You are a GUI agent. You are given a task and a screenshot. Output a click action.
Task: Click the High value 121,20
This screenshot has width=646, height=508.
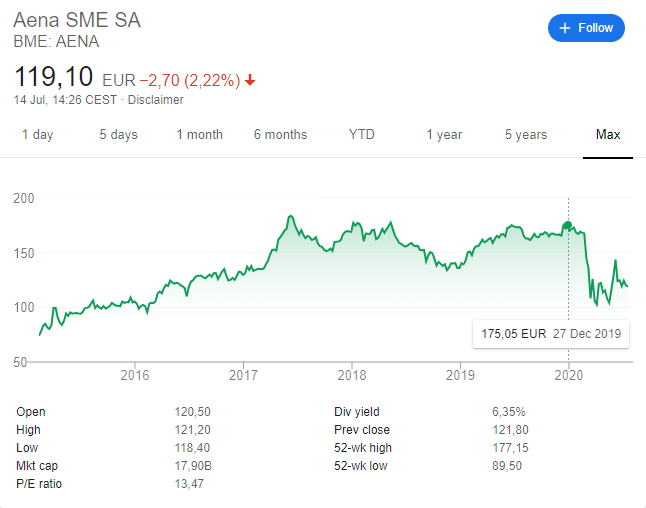[192, 430]
